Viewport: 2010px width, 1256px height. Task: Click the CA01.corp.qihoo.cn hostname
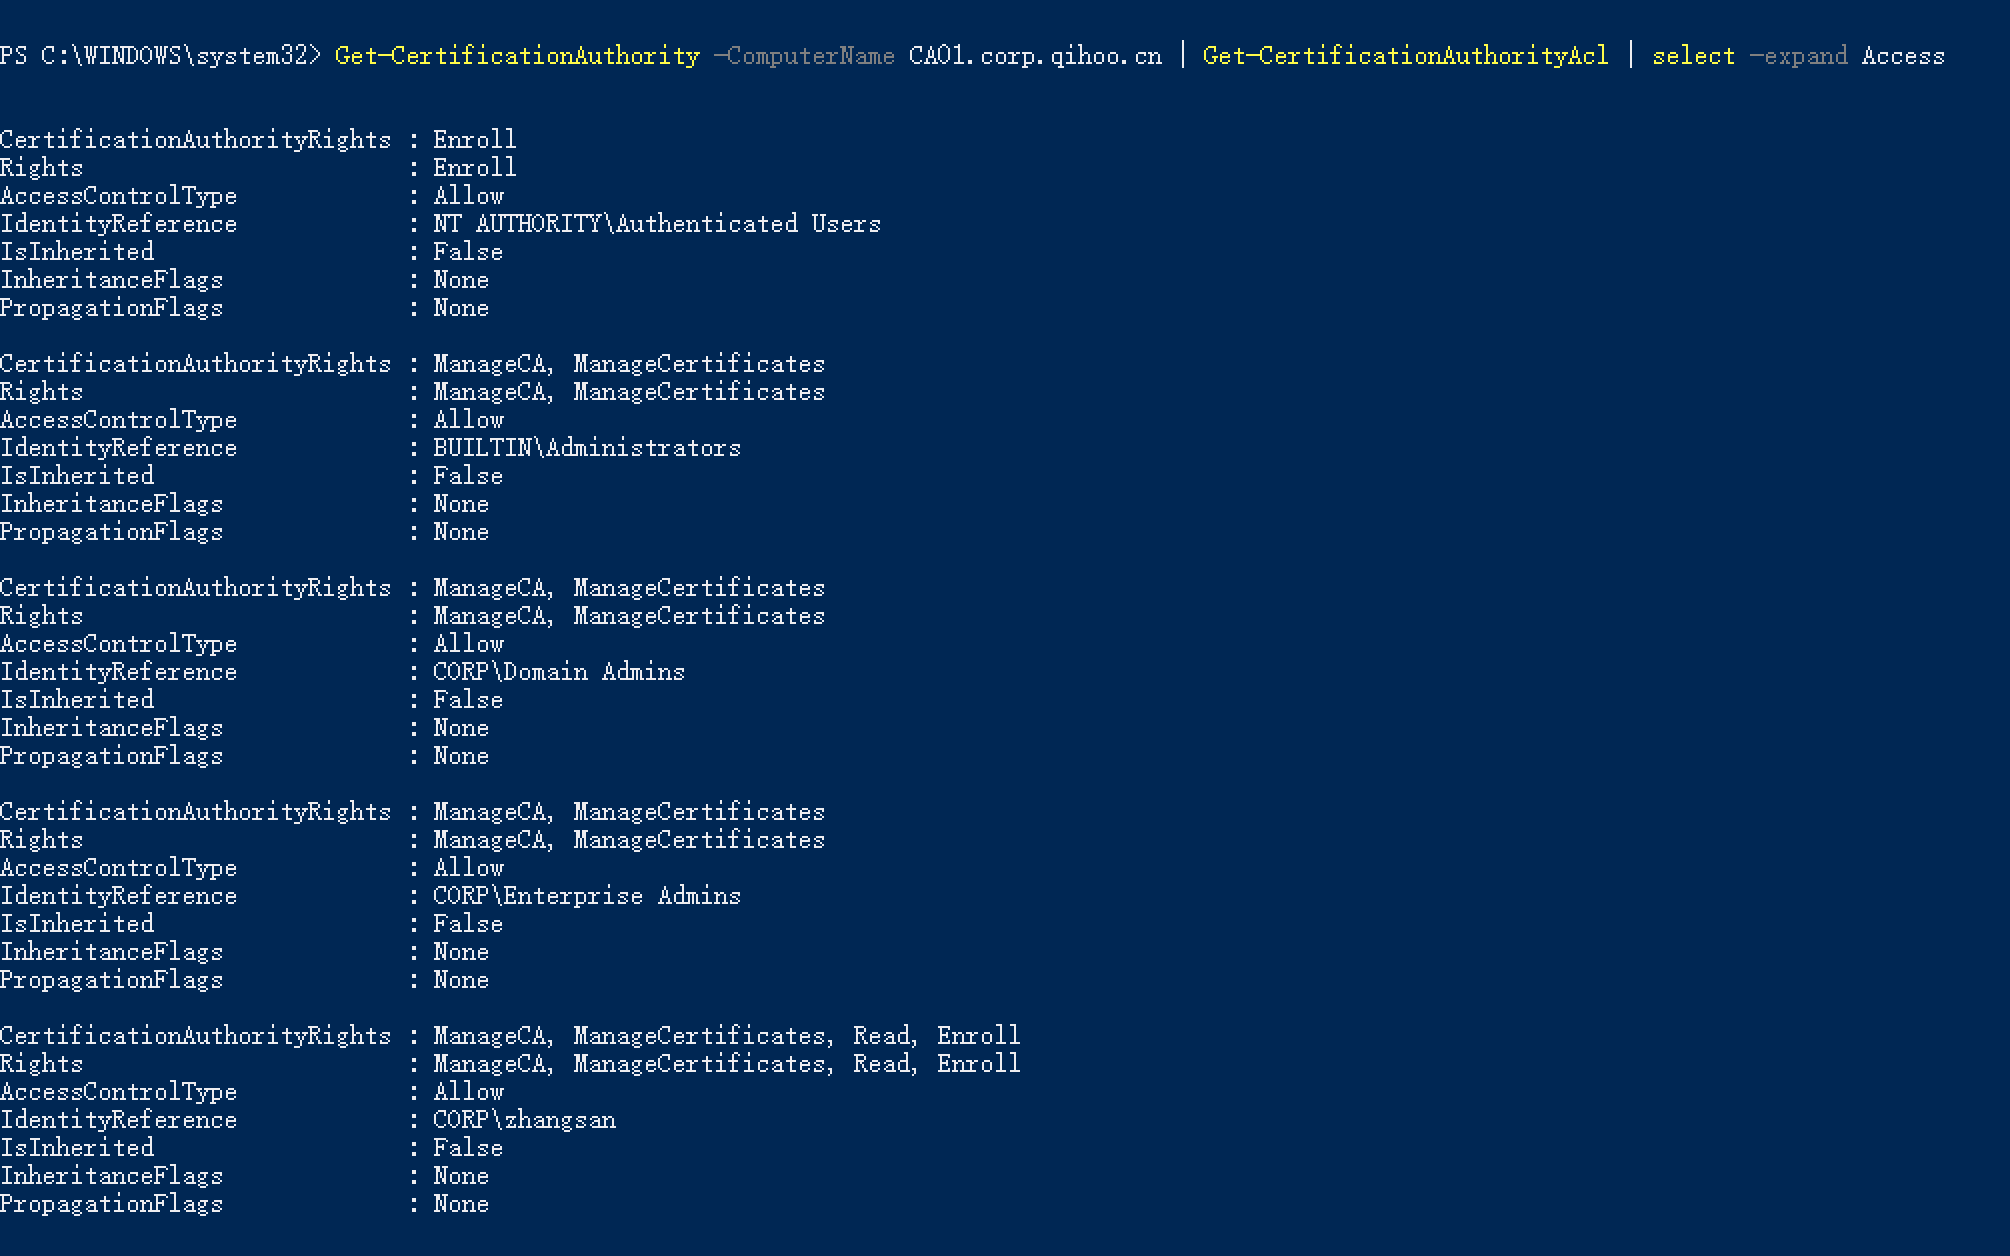pyautogui.click(x=1035, y=56)
